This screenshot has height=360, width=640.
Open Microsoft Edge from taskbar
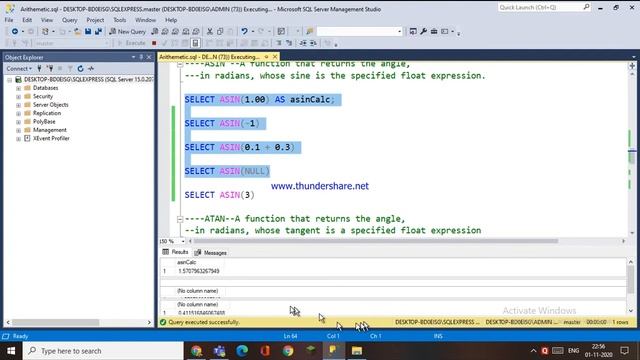point(242,351)
